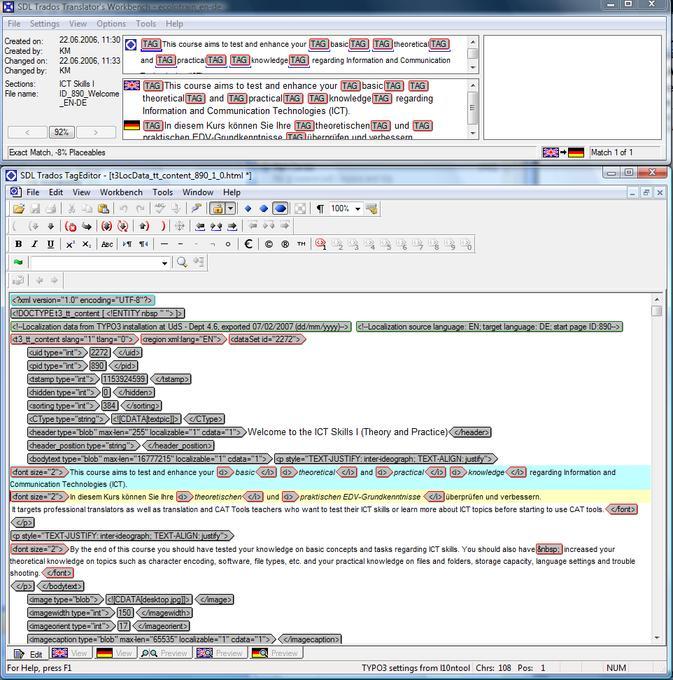Image resolution: width=673 pixels, height=680 pixels.
Task: Switch to German flag Preview tab
Action: click(275, 653)
